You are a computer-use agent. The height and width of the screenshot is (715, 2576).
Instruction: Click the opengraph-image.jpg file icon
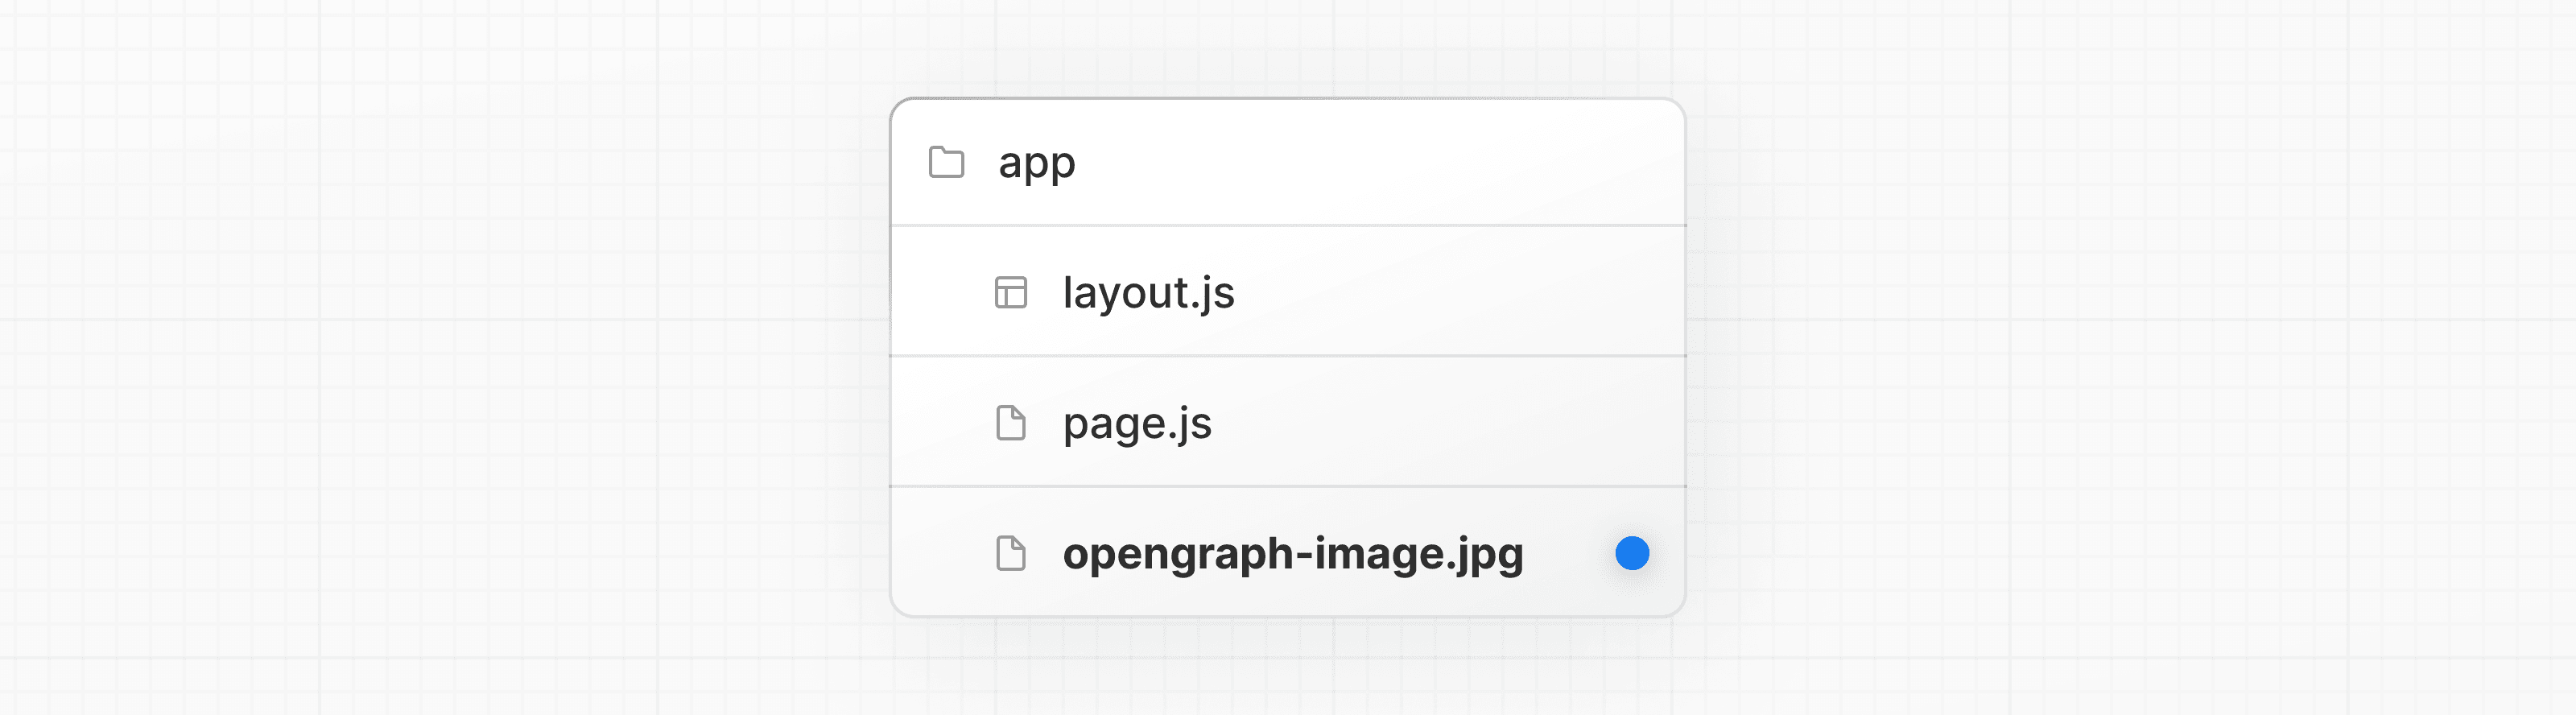pos(1011,553)
